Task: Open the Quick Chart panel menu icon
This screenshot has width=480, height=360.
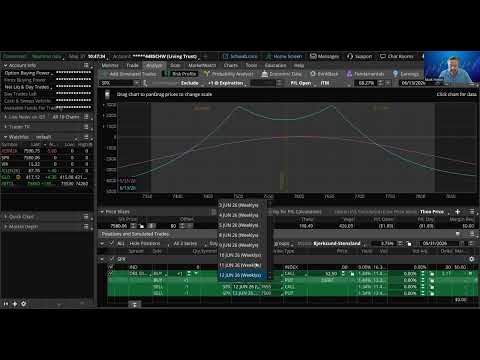Action: 86,217
